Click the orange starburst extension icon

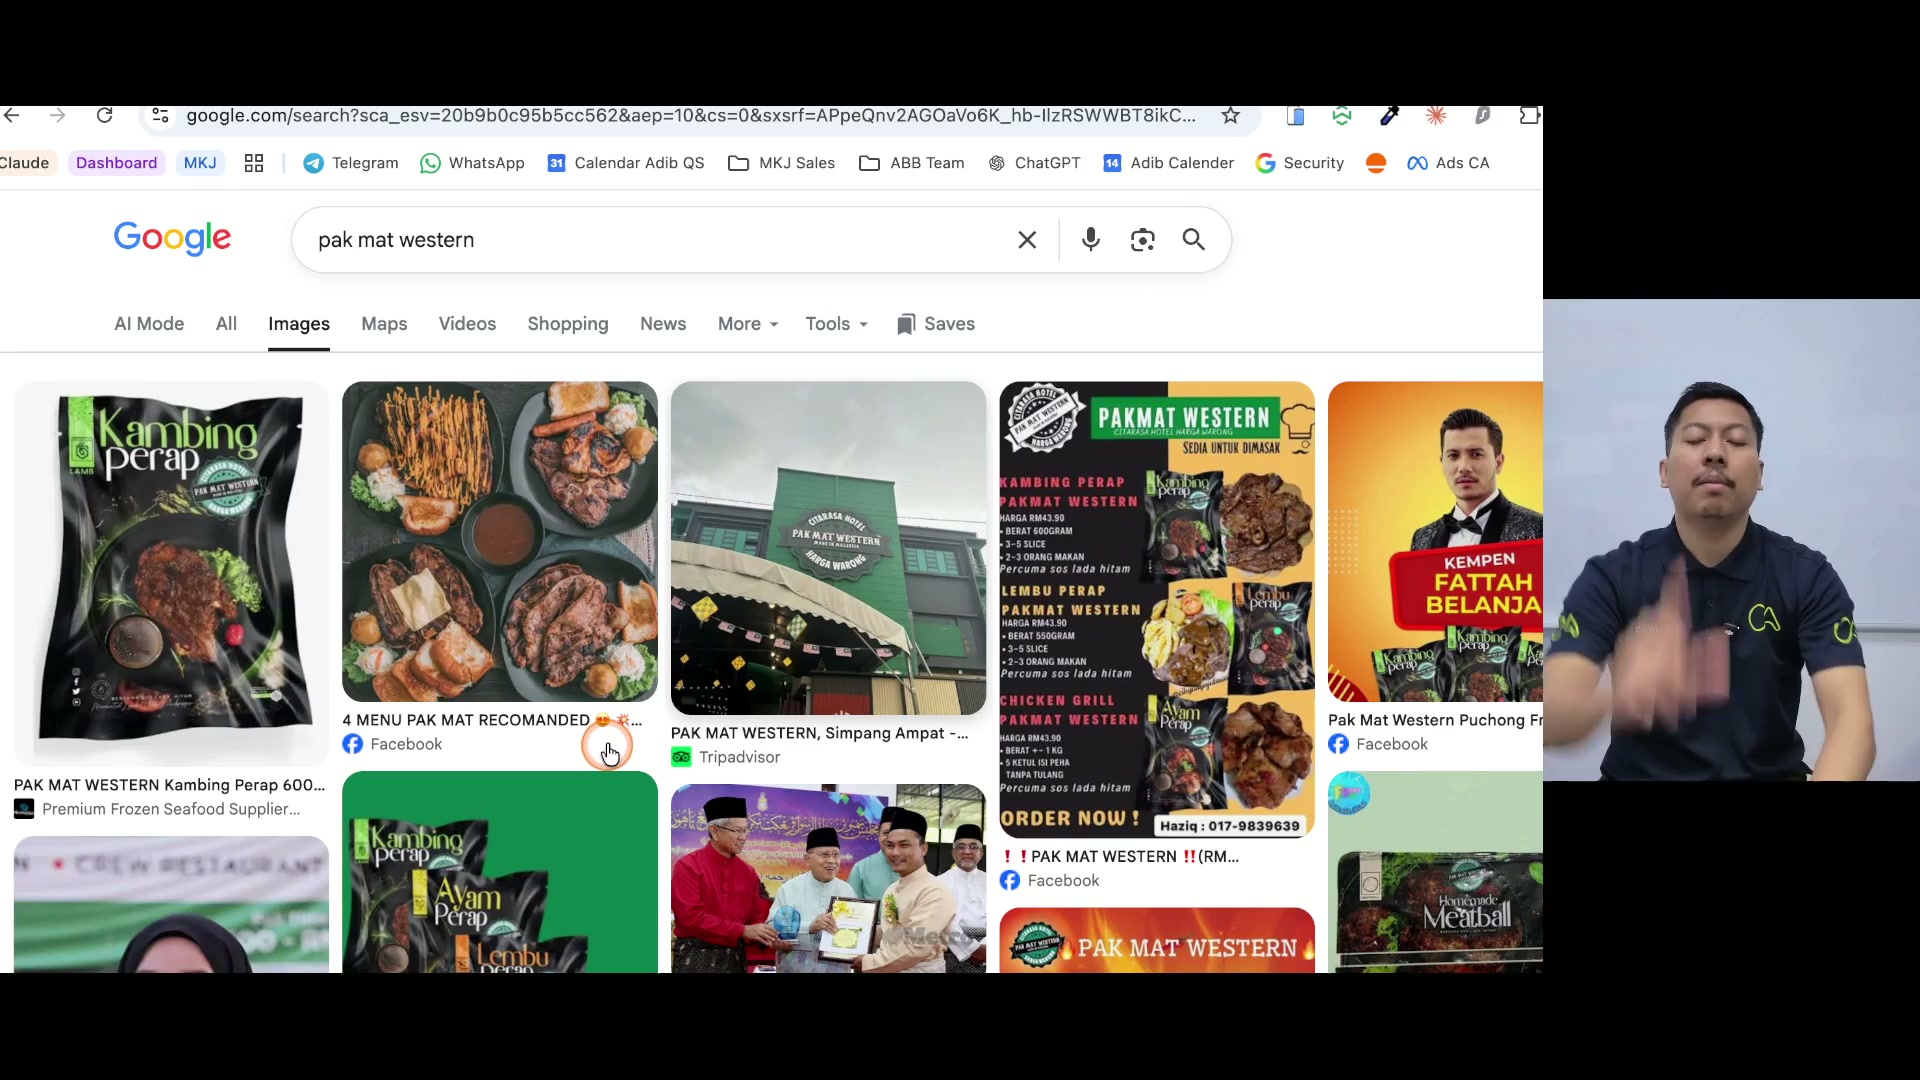point(1436,116)
